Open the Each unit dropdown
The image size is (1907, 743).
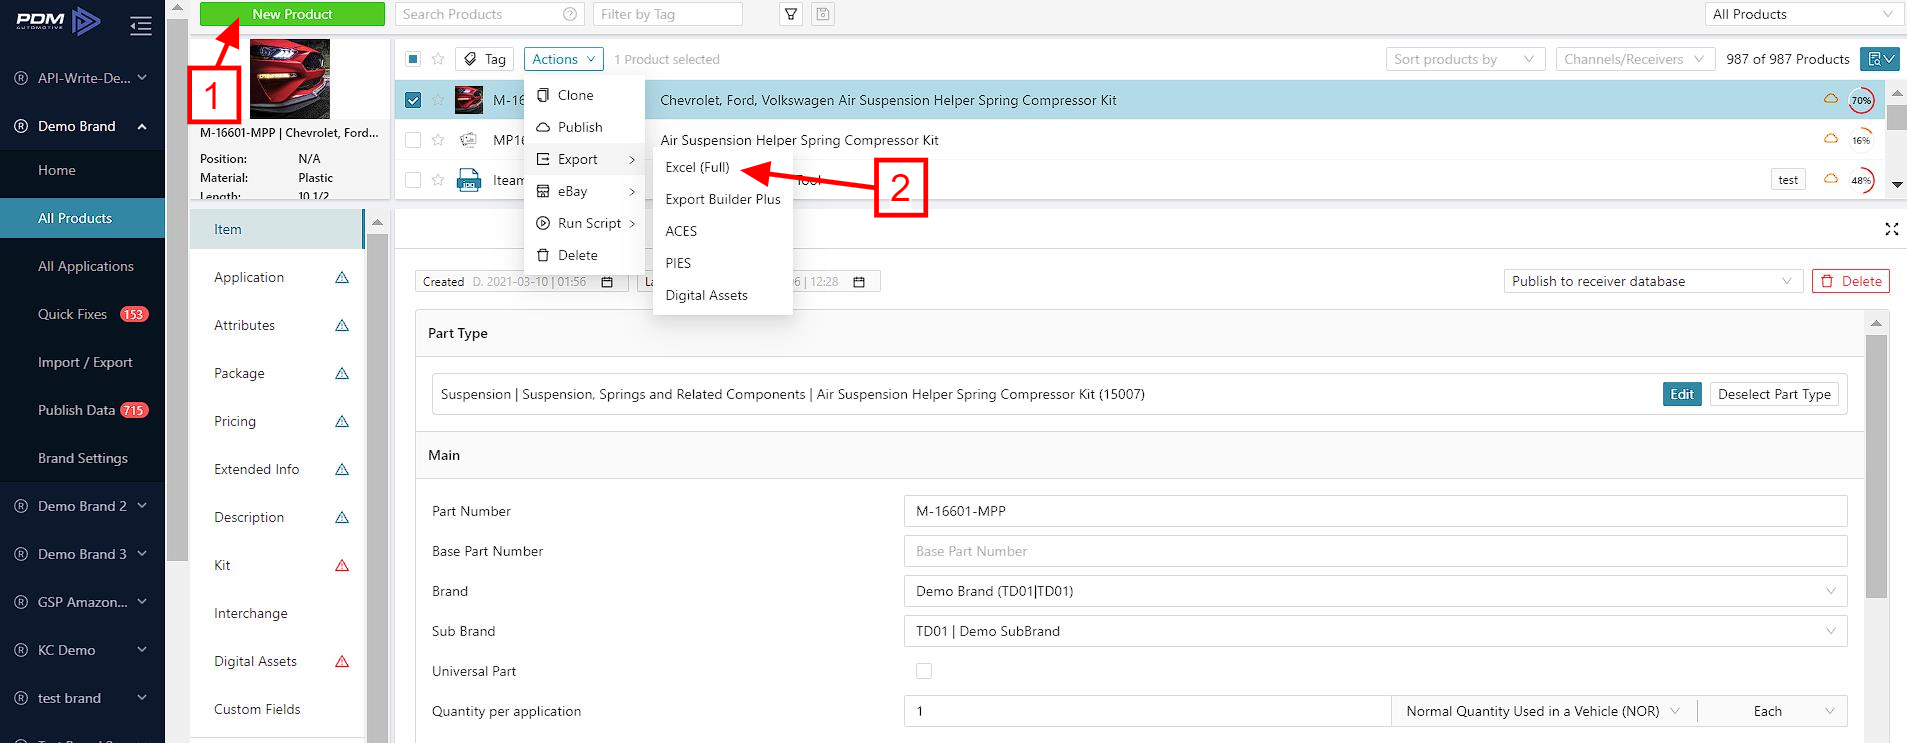[x=1773, y=711]
